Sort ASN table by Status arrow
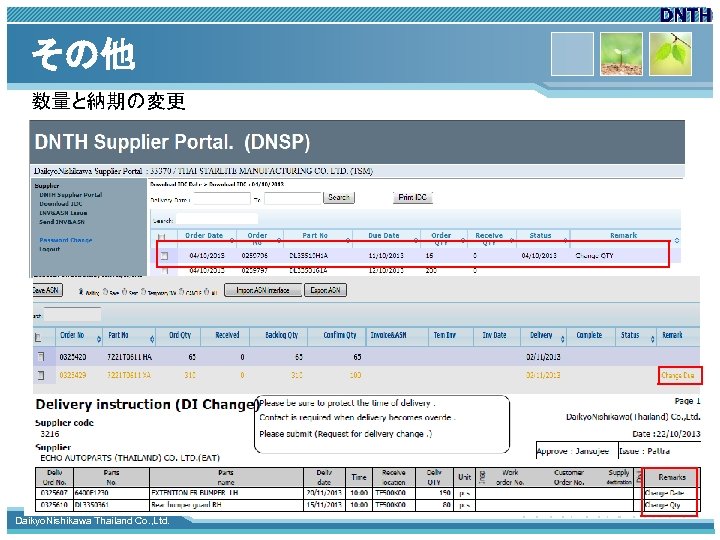The width and height of the screenshot is (720, 540). click(652, 339)
